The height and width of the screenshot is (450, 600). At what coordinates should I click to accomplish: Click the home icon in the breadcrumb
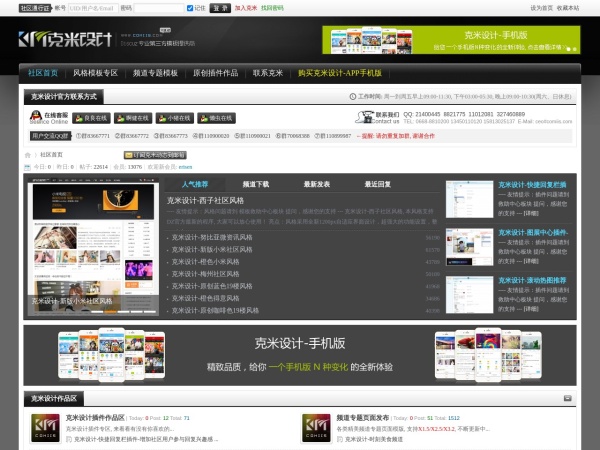28,155
